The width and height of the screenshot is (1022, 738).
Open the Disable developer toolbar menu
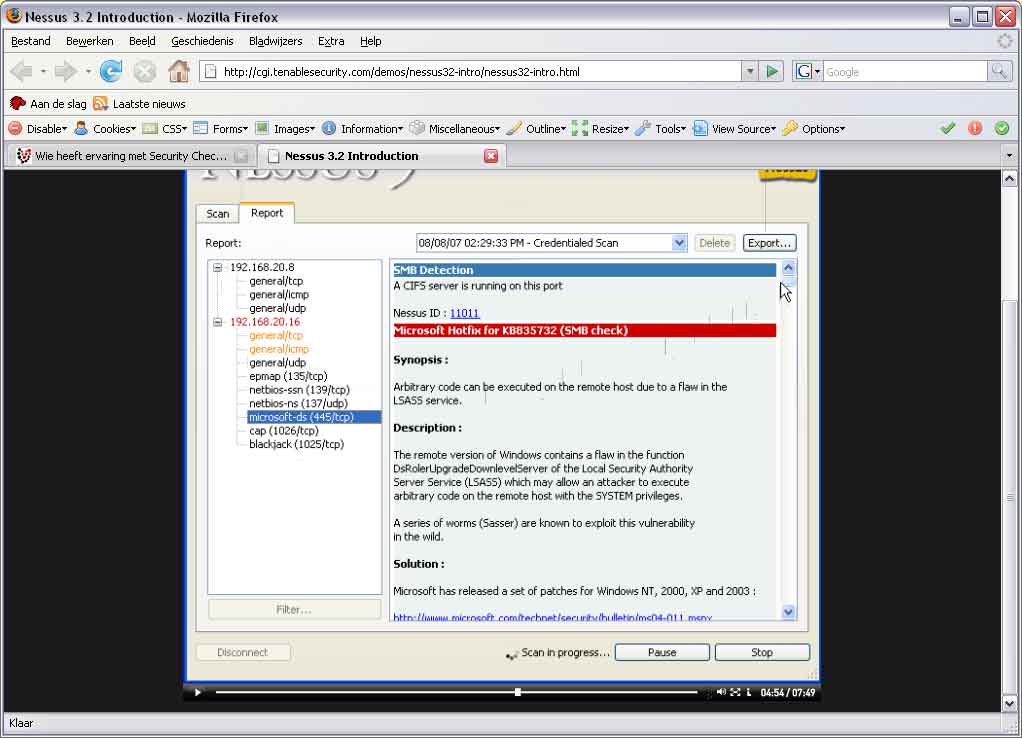click(38, 128)
